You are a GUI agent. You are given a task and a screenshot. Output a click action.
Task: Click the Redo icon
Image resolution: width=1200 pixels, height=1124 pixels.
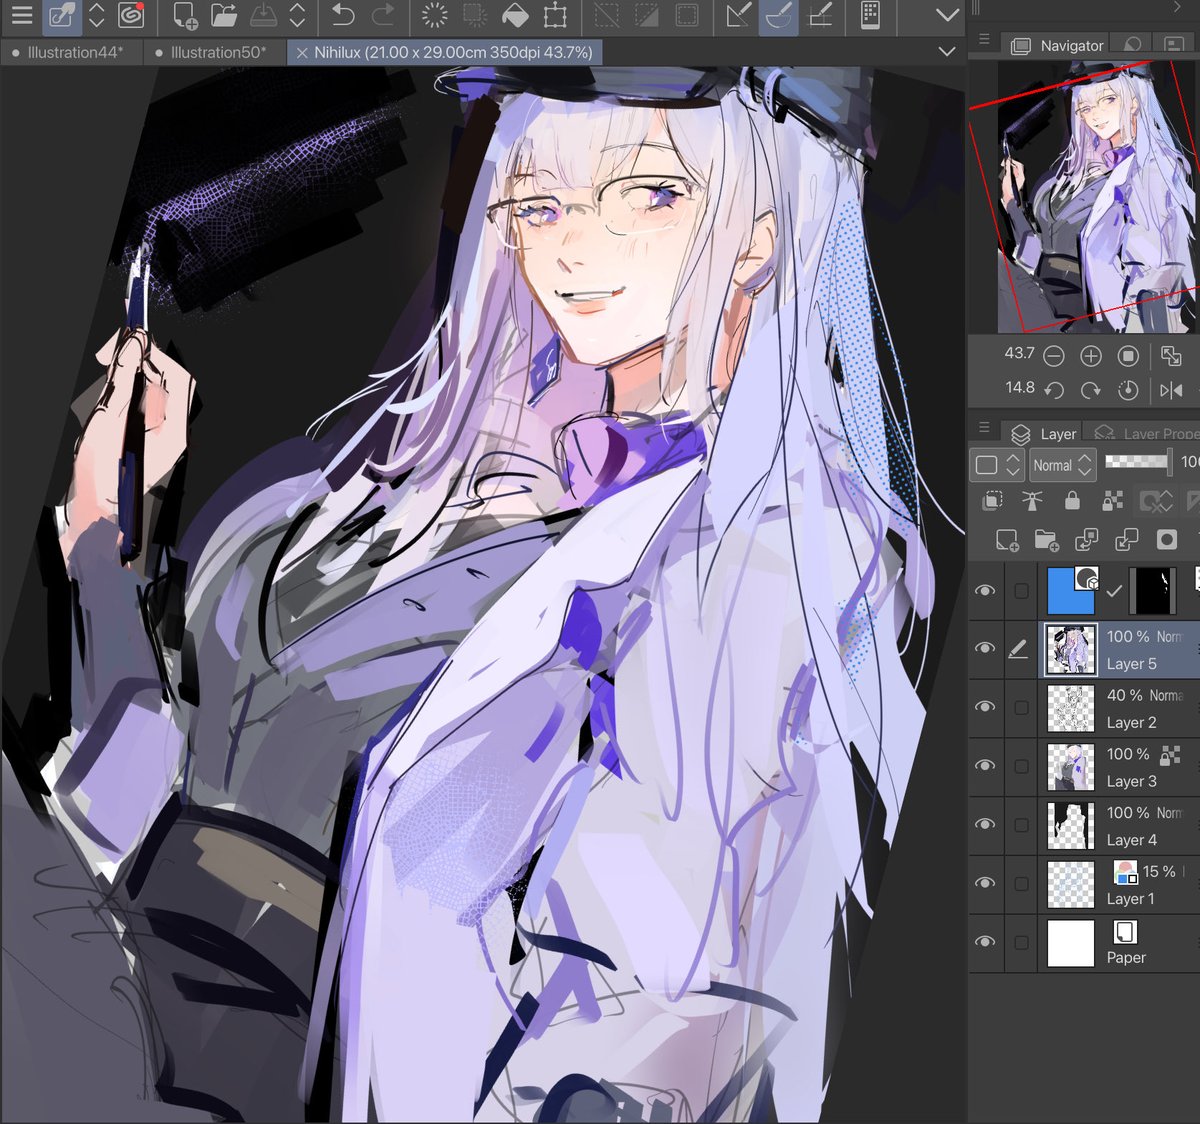(384, 16)
